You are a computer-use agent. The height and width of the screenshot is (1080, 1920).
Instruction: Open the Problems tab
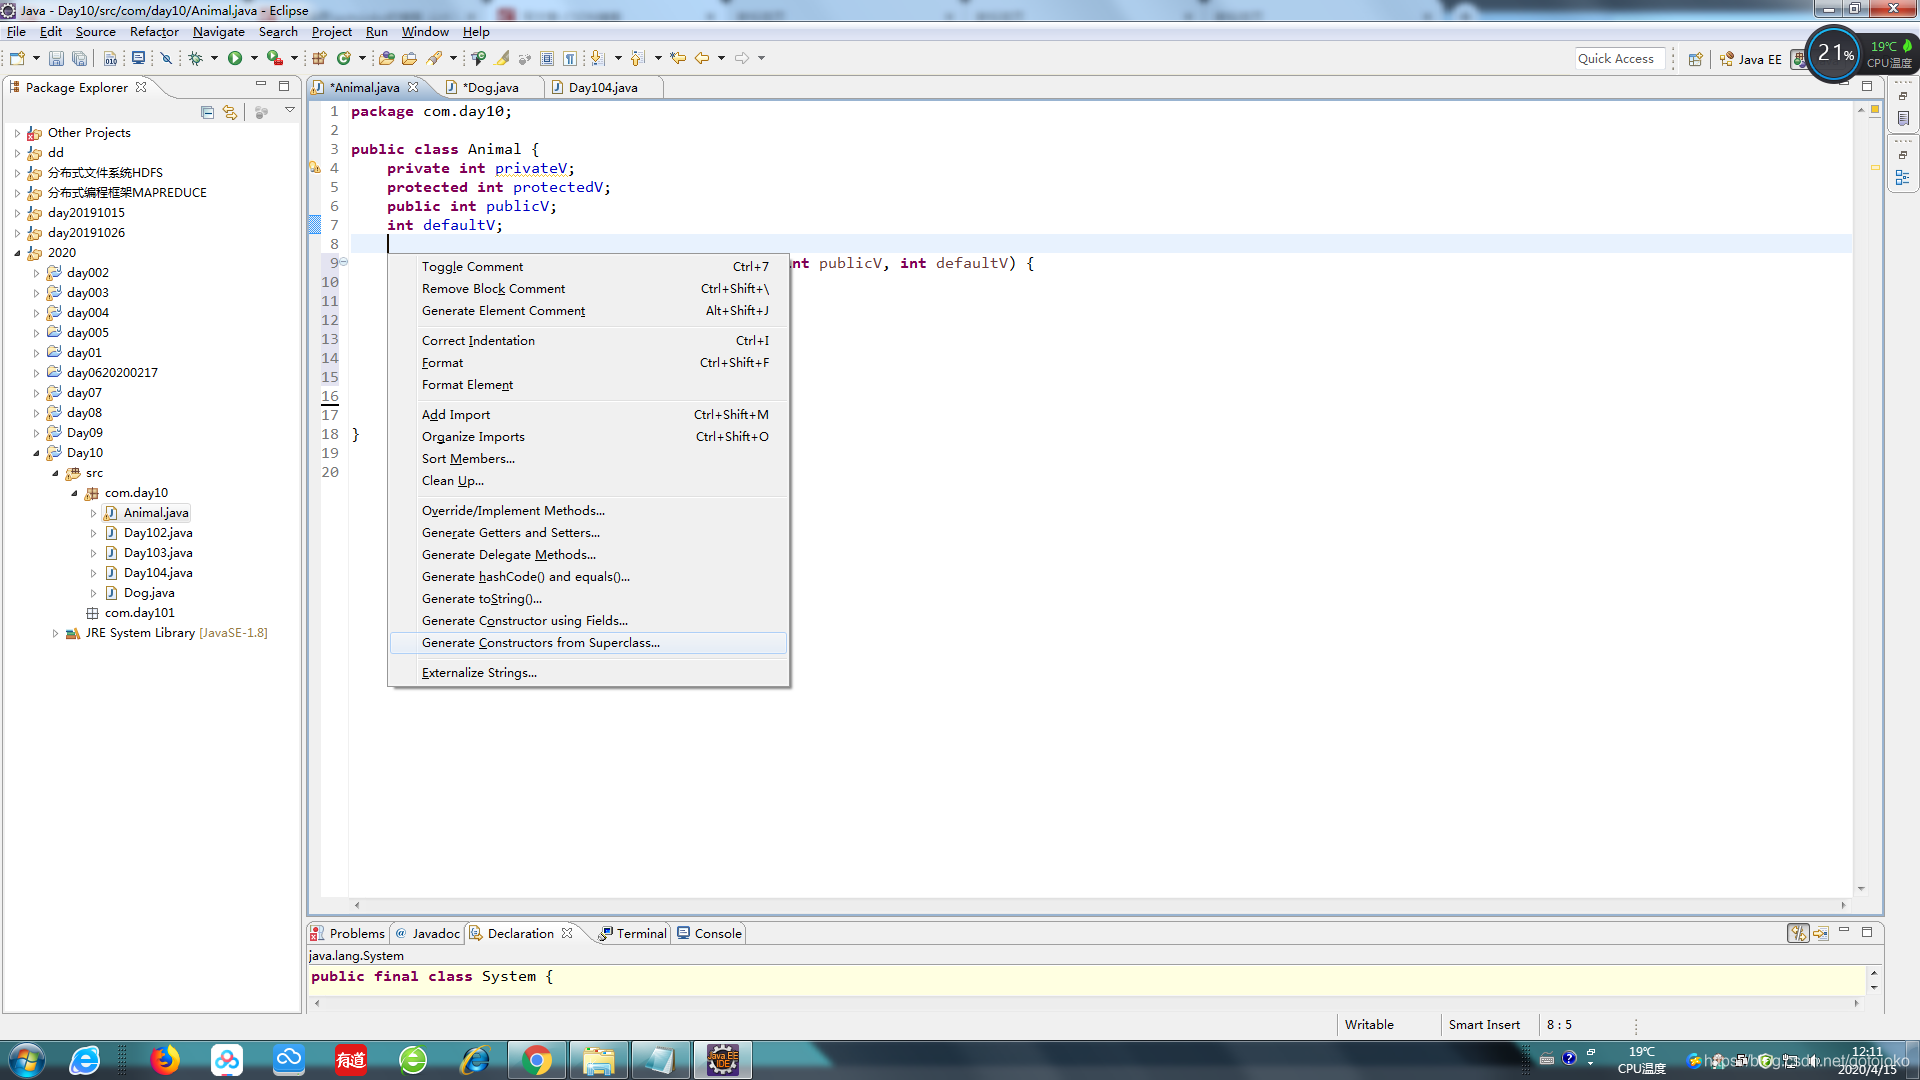[x=347, y=933]
